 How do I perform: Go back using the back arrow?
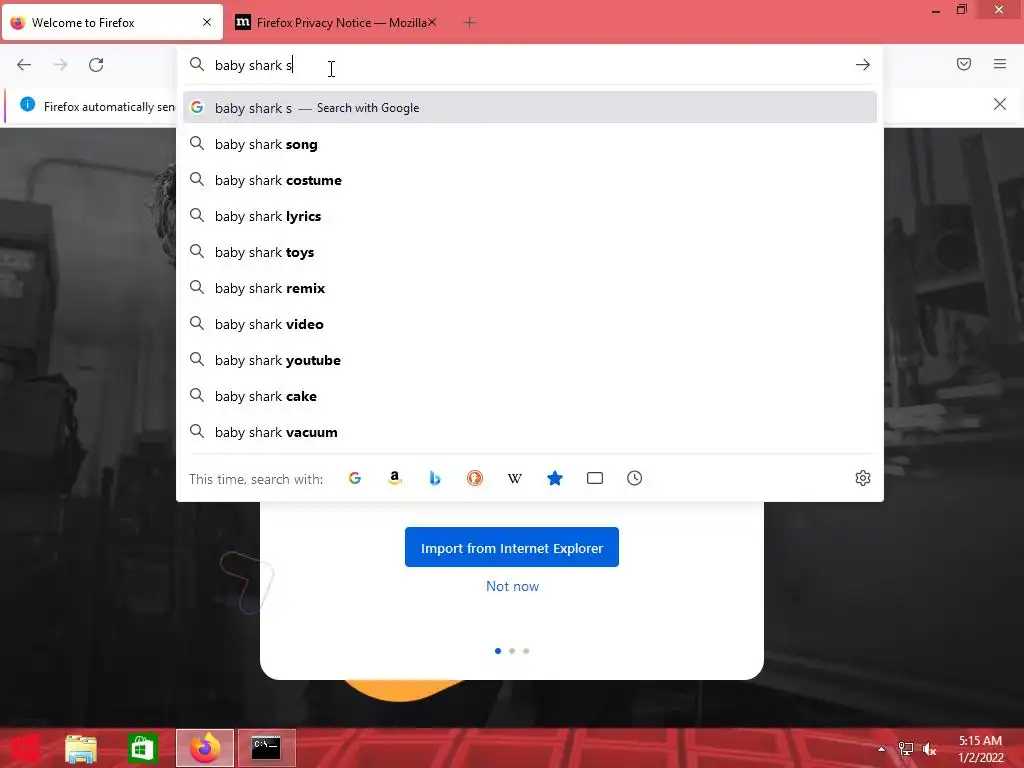[24, 65]
